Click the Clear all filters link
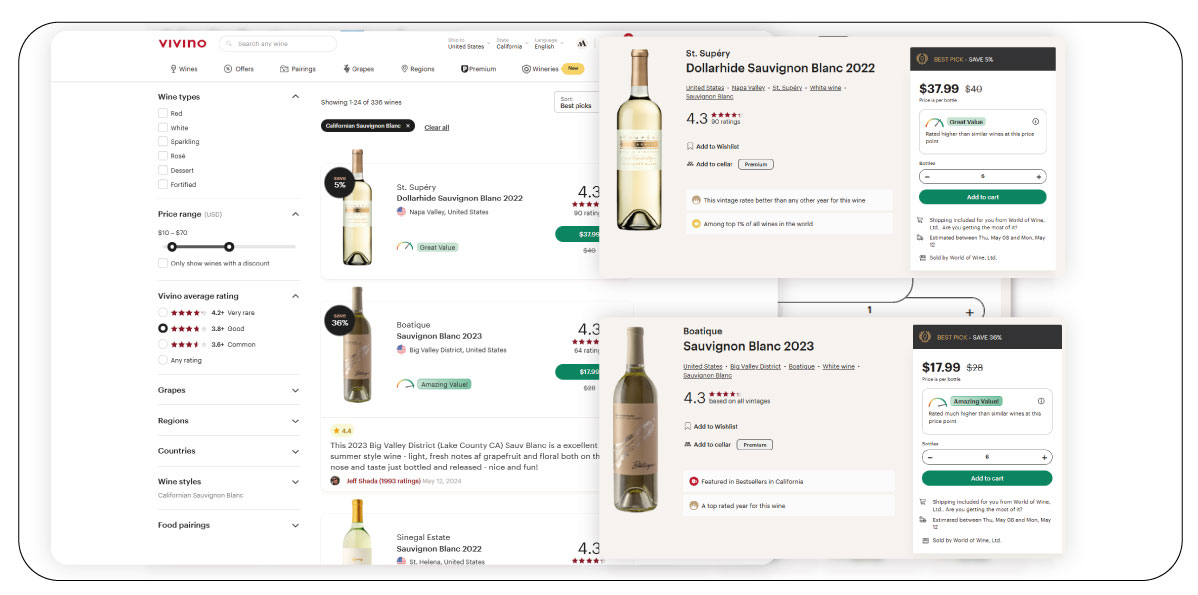The image size is (1198, 595). pyautogui.click(x=437, y=128)
